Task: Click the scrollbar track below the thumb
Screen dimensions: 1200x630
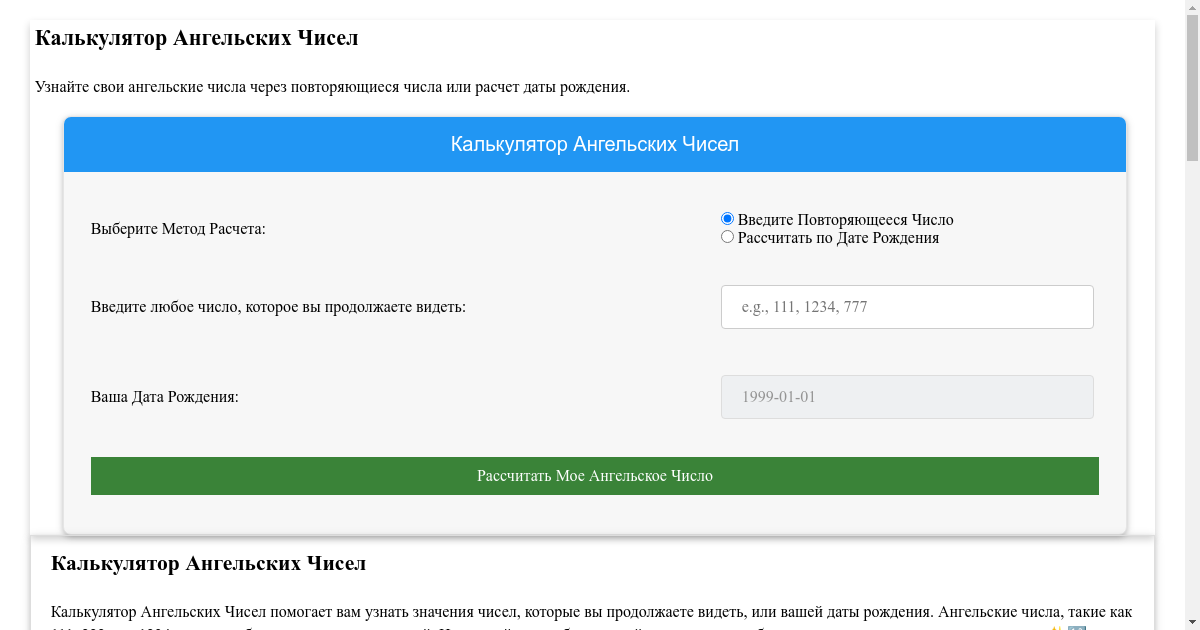Action: pyautogui.click(x=1192, y=400)
